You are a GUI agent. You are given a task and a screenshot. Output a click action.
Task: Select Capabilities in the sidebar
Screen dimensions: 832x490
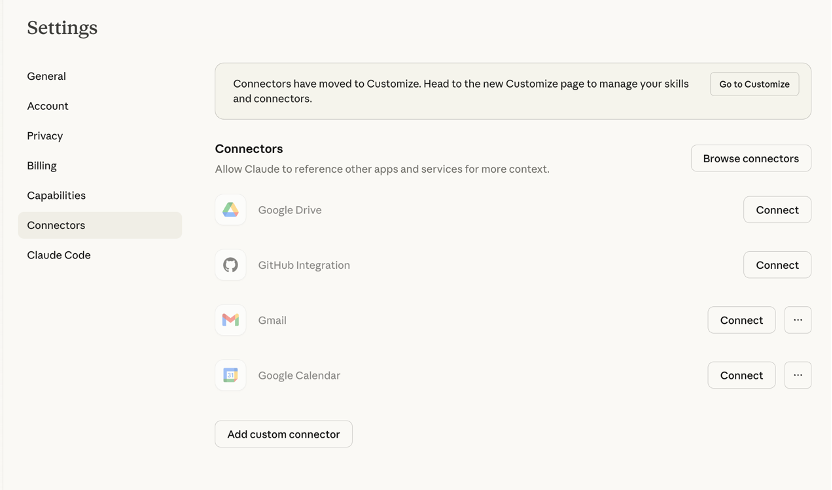[56, 196]
